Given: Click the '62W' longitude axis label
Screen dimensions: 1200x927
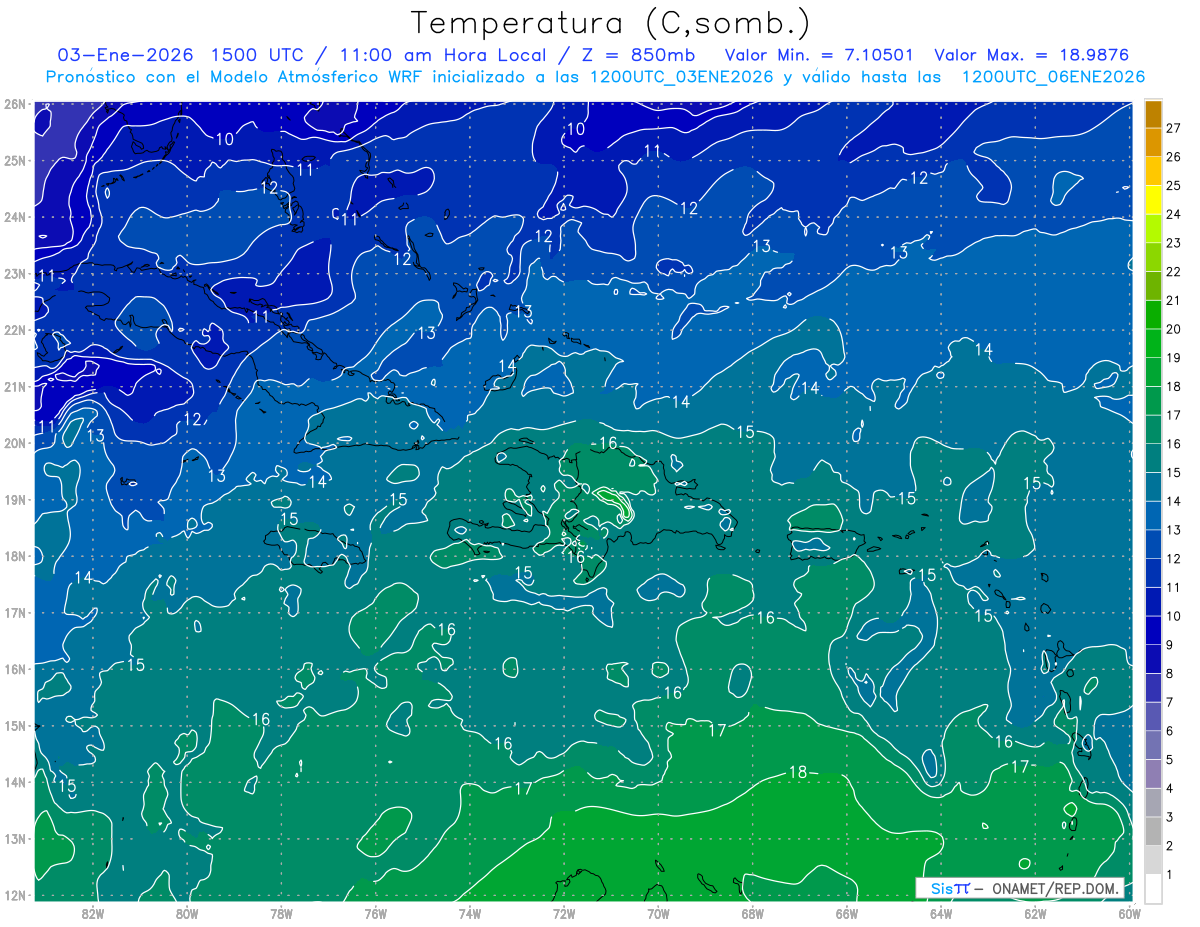Looking at the screenshot, I should coord(1035,913).
